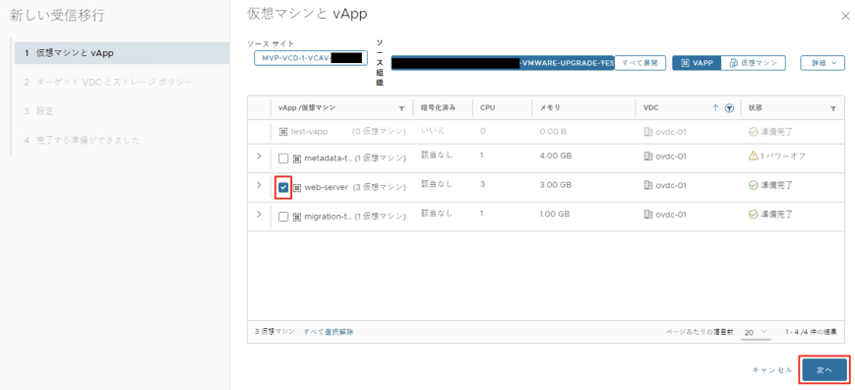Switch view to 仮想マシン

753,63
